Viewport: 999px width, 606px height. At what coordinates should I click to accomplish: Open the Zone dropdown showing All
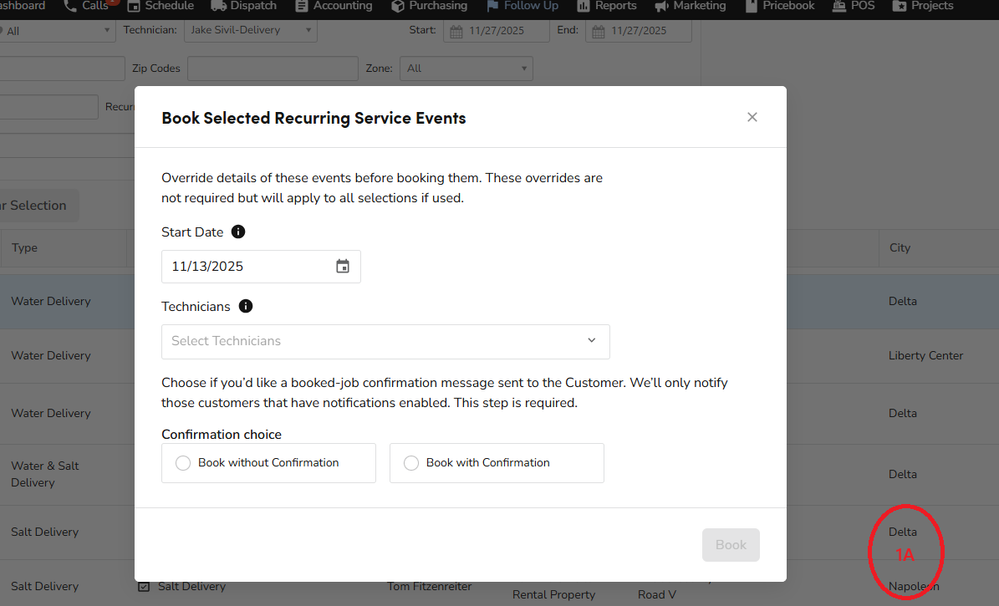pos(465,69)
